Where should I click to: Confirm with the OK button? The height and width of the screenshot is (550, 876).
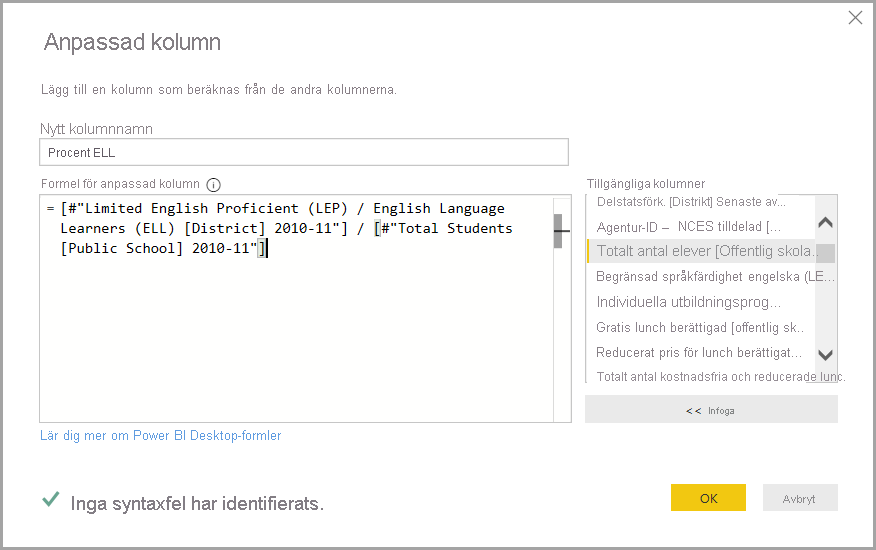coord(708,497)
